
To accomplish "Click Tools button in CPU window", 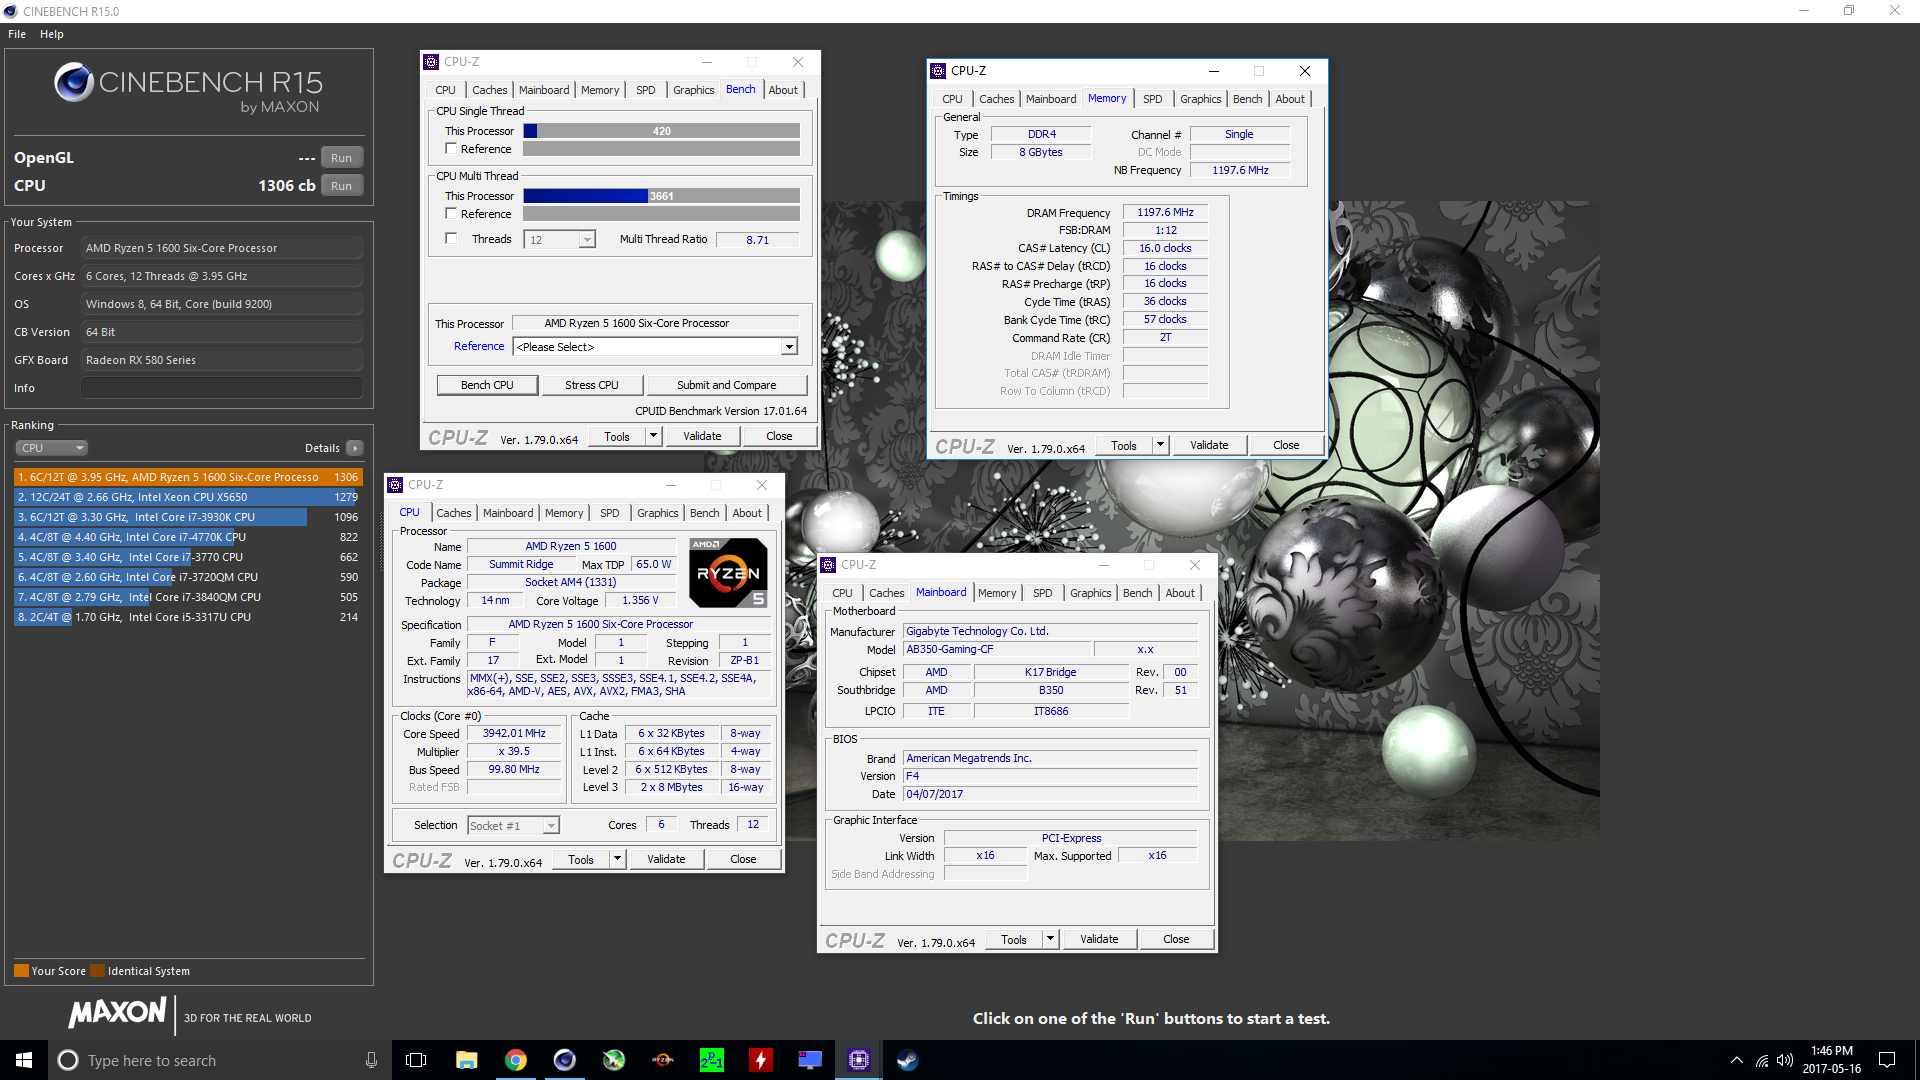I will point(581,859).
